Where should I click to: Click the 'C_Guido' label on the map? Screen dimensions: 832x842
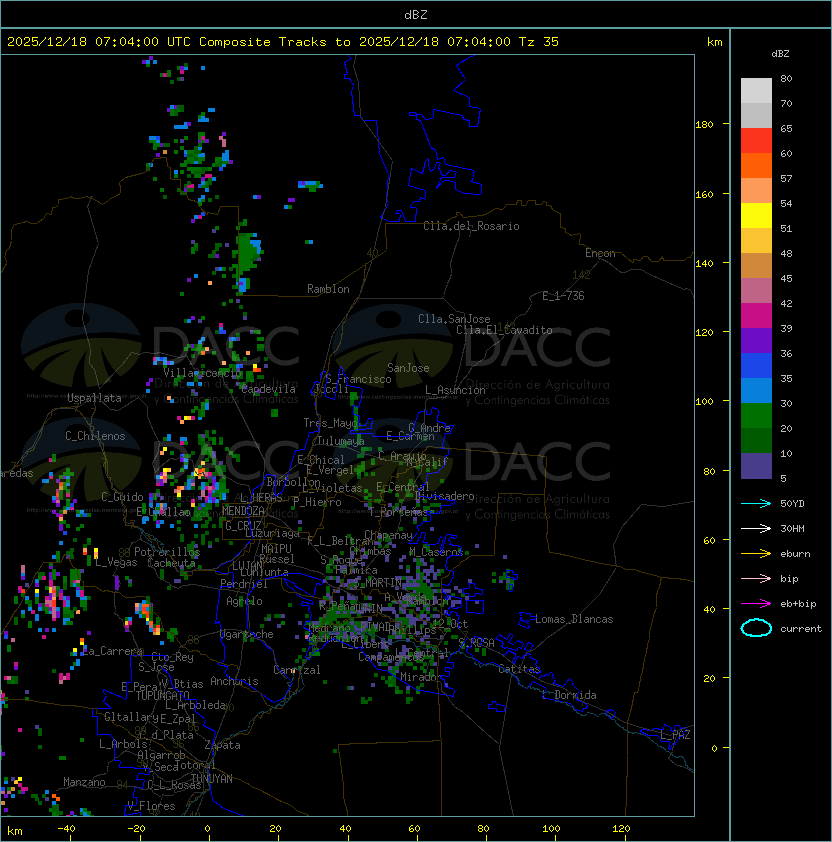coord(122,497)
